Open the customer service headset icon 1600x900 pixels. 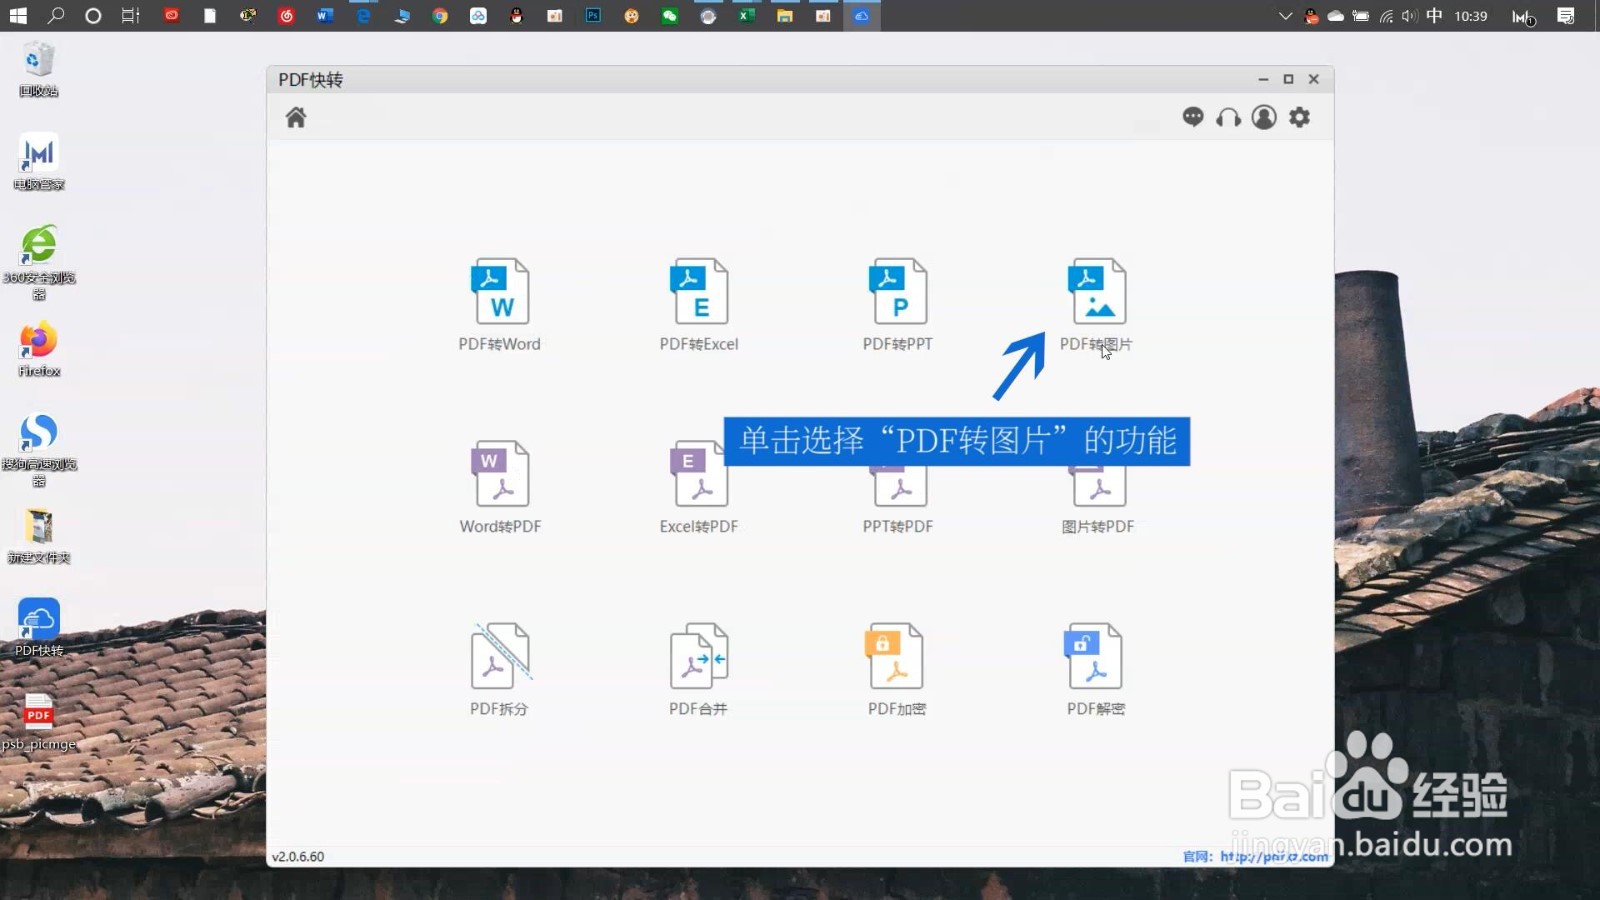pyautogui.click(x=1228, y=117)
